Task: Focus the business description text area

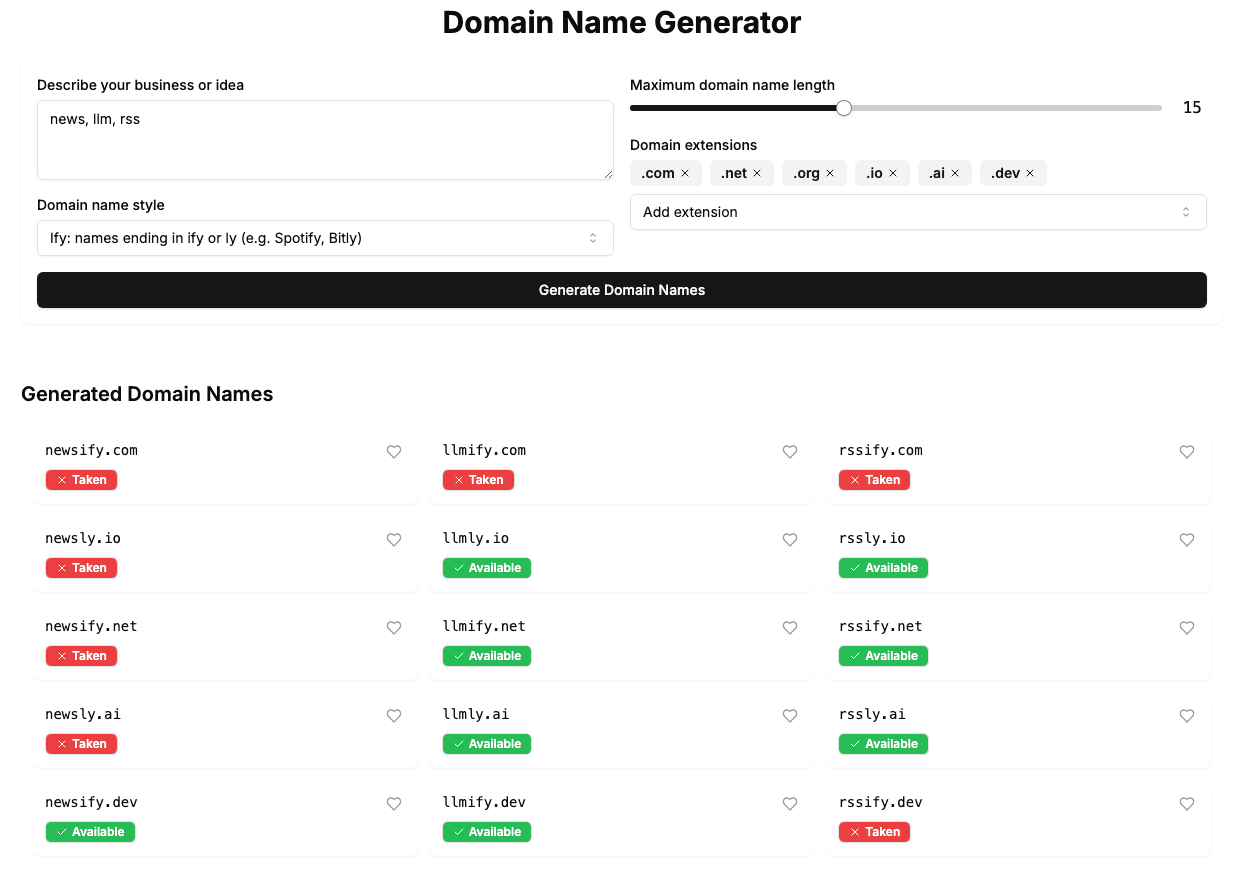Action: (x=325, y=140)
